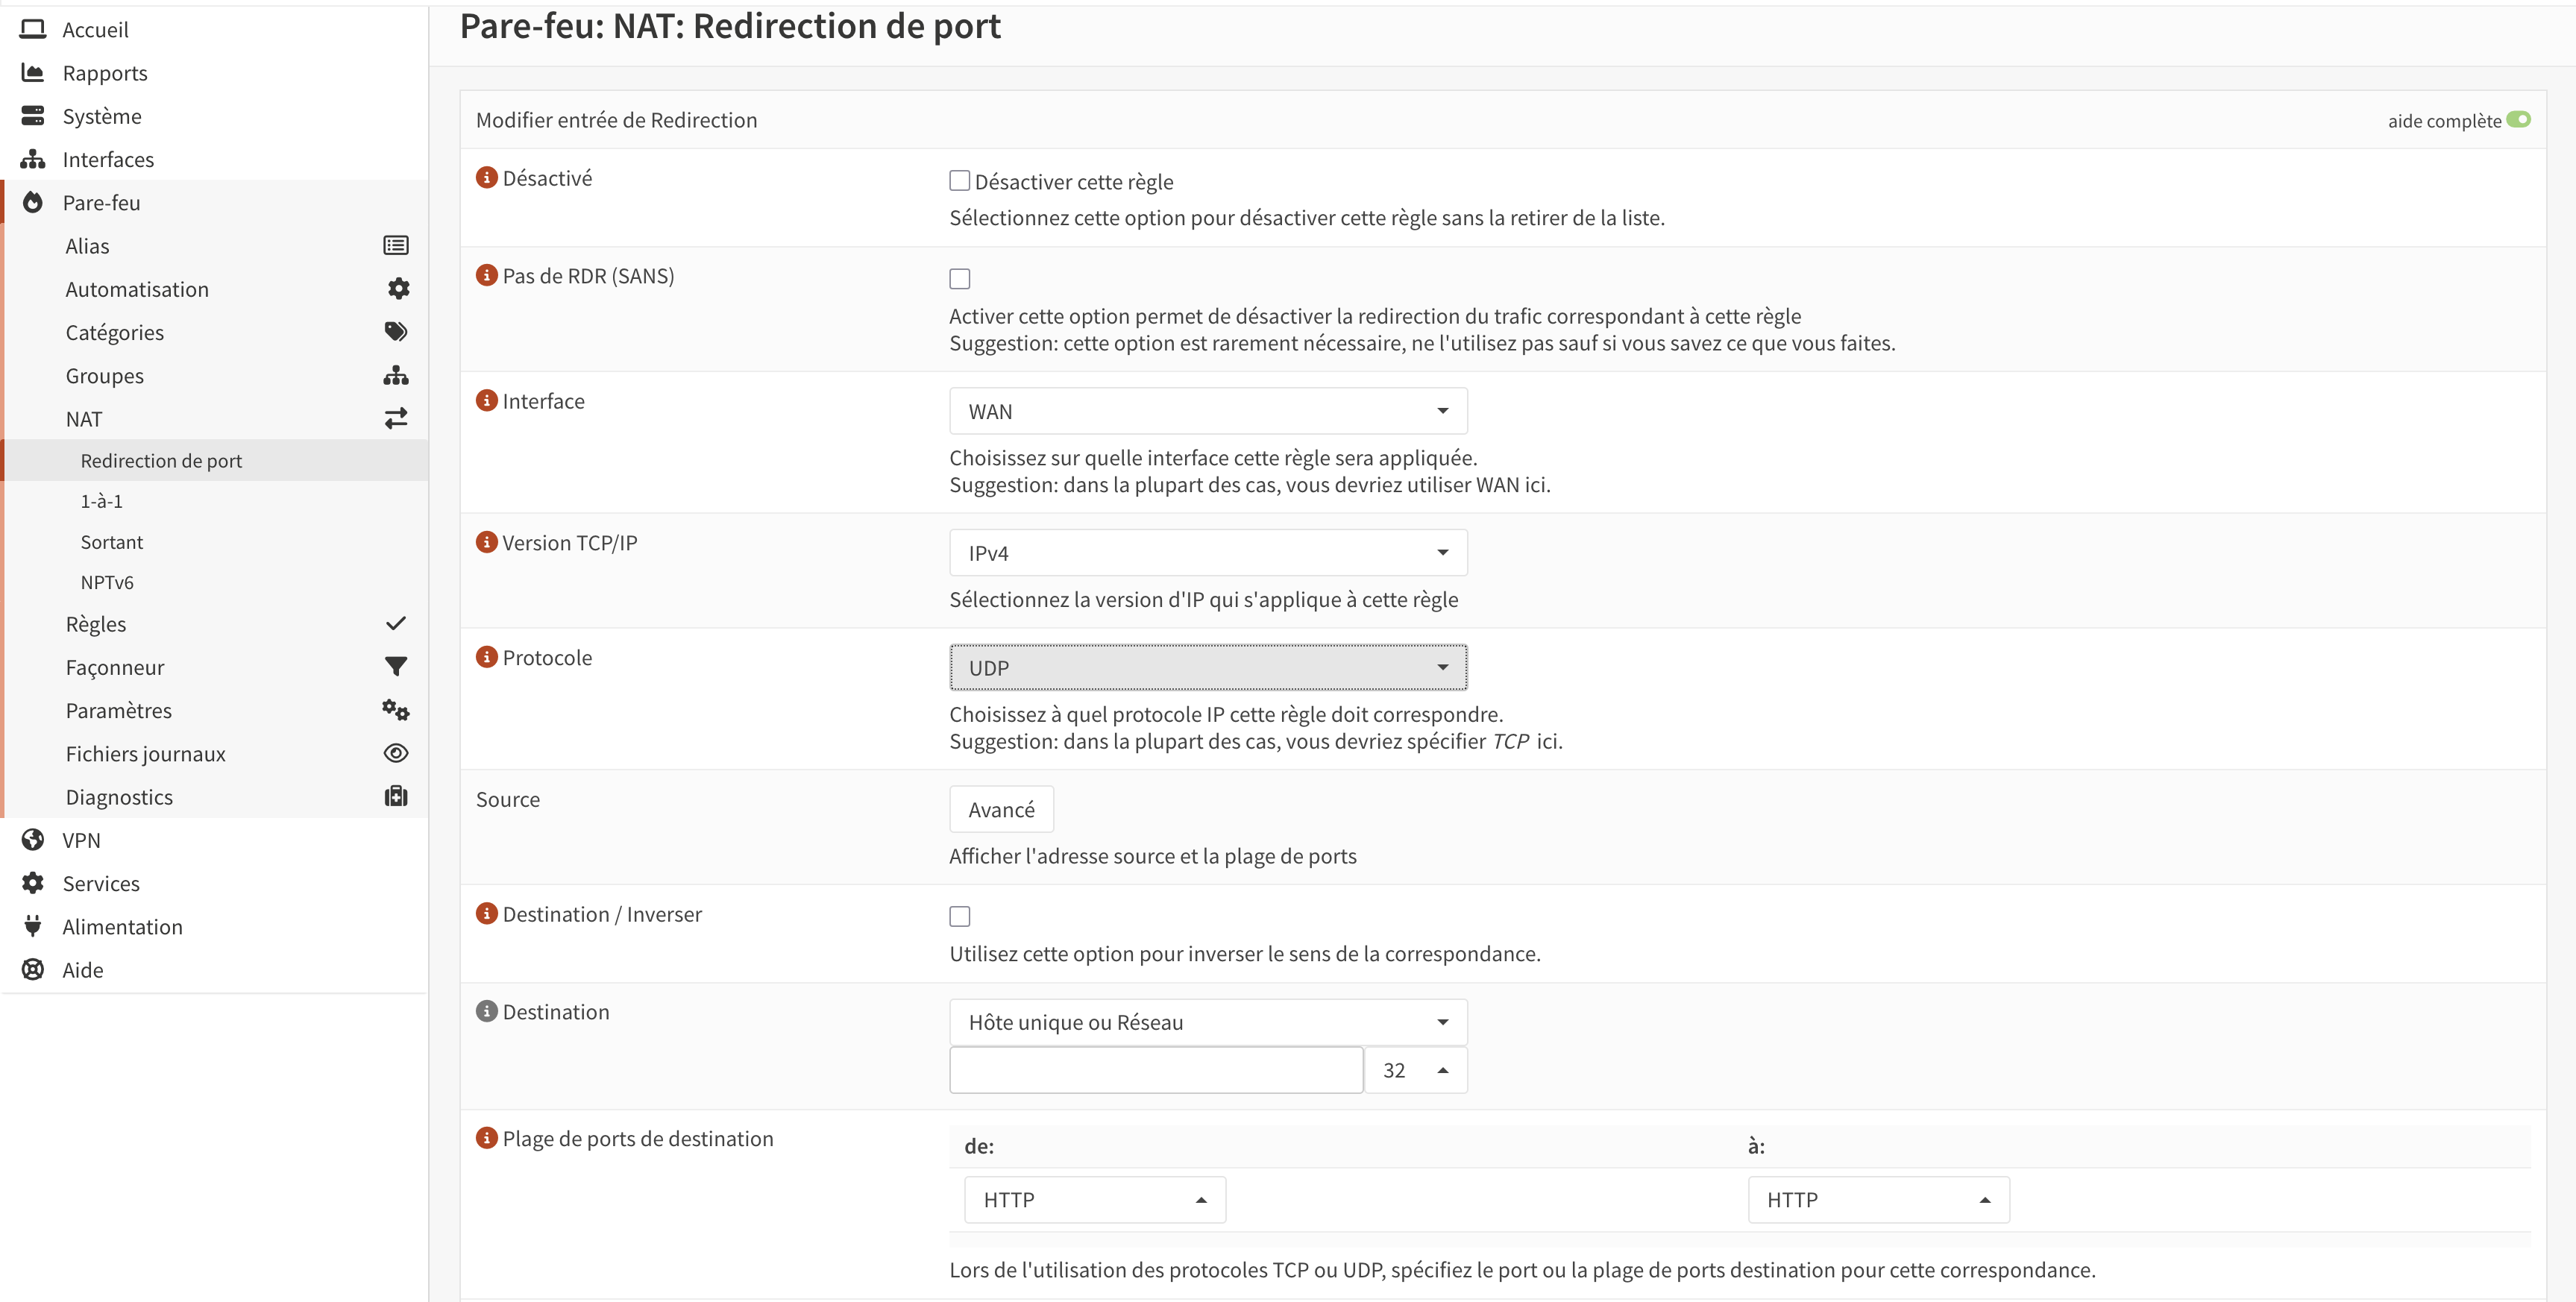The width and height of the screenshot is (2576, 1302).
Task: Open the Sortant NAT menu item
Action: 112,542
